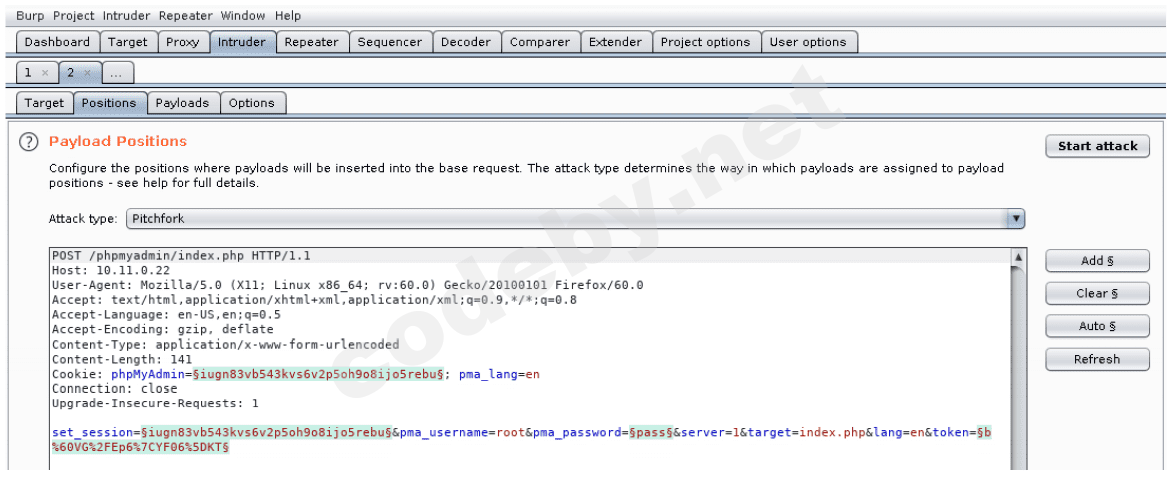Switch to the Proxy tab
This screenshot has height=483, width=1170.
(x=183, y=42)
